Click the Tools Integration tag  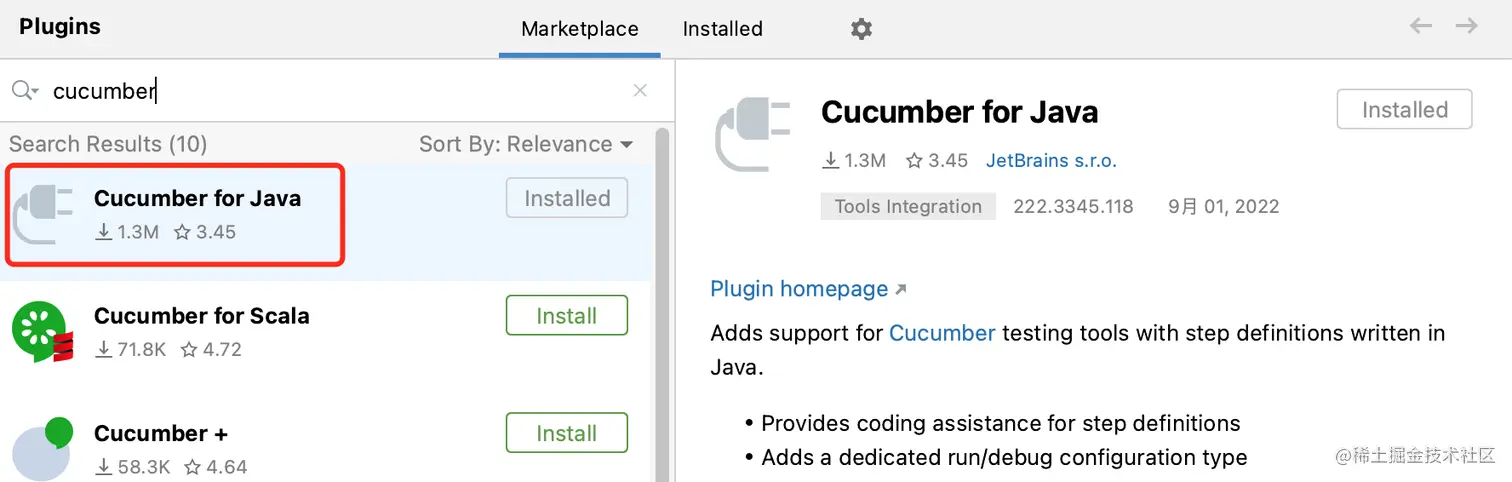[x=908, y=207]
